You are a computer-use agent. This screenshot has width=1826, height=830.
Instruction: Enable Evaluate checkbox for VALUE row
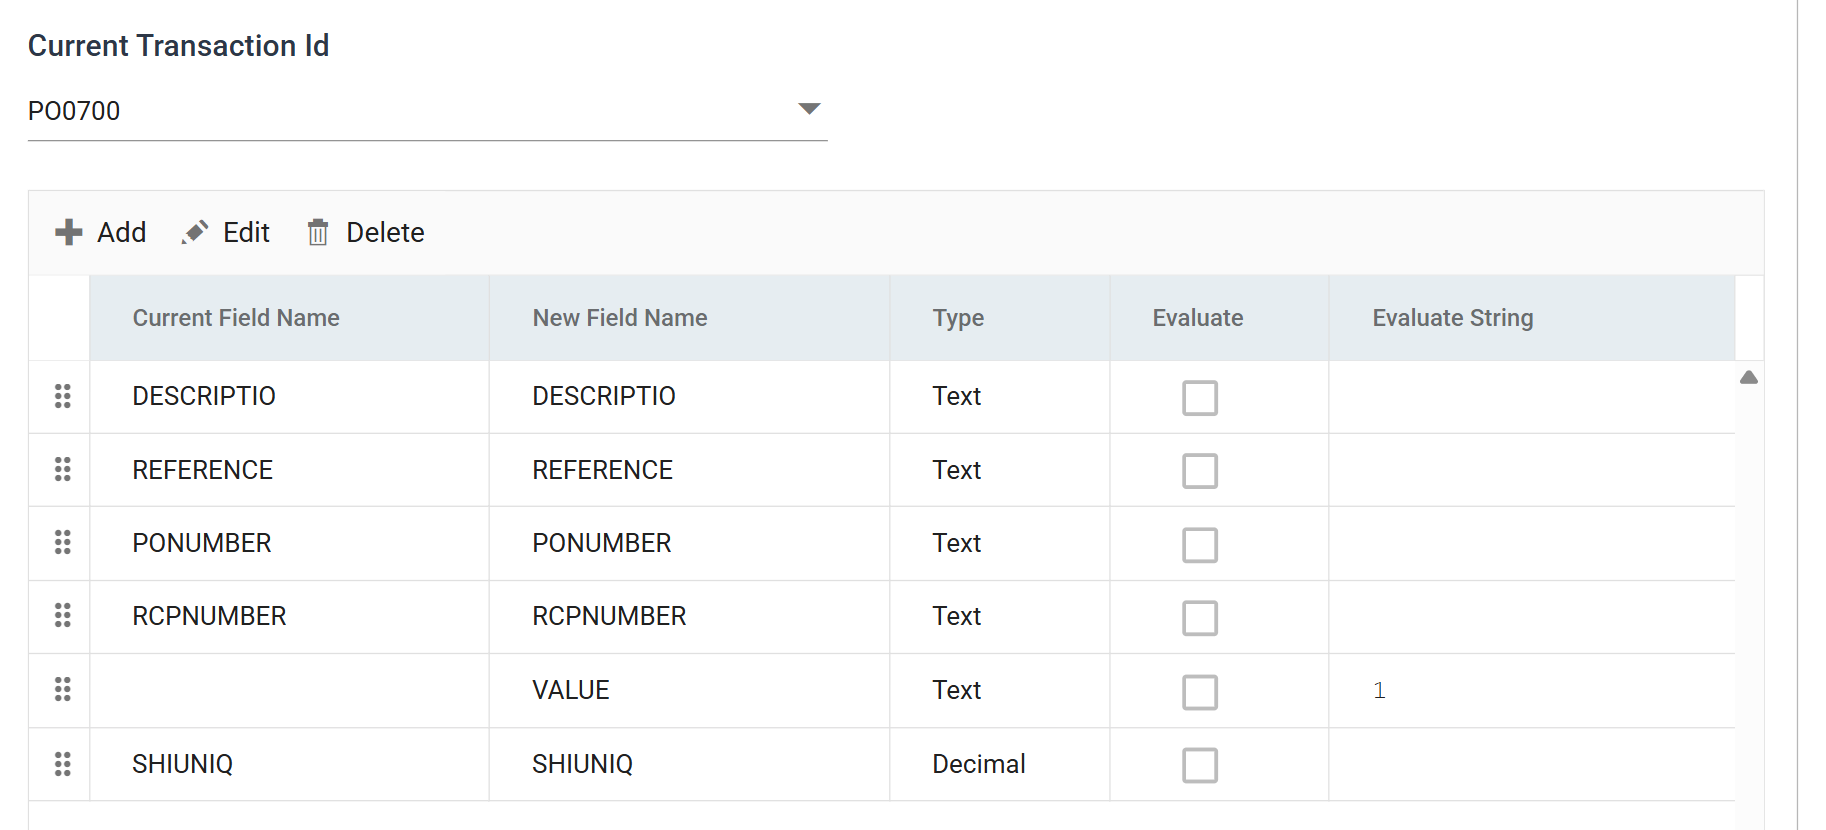(x=1200, y=692)
